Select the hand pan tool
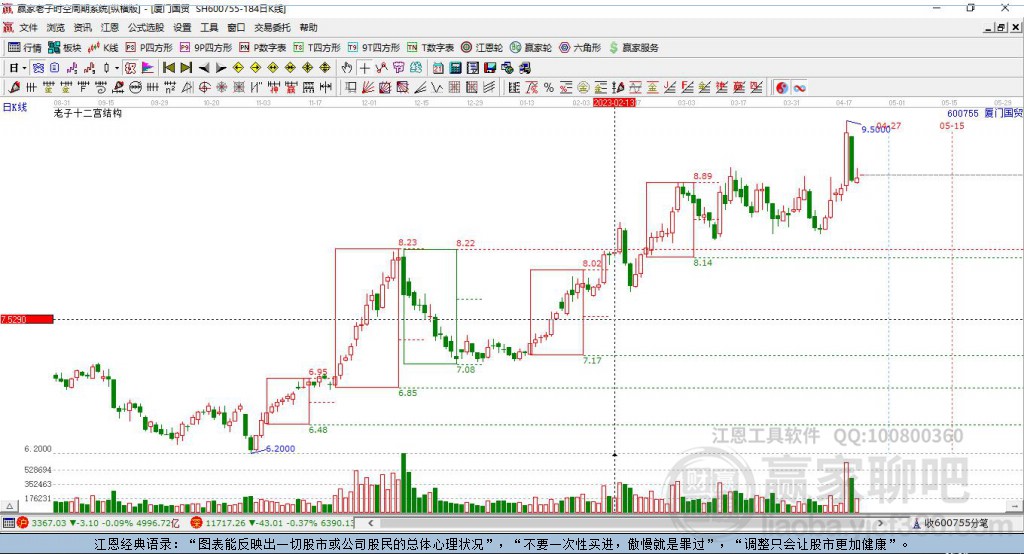Image resolution: width=1024 pixels, height=554 pixels. 347,68
